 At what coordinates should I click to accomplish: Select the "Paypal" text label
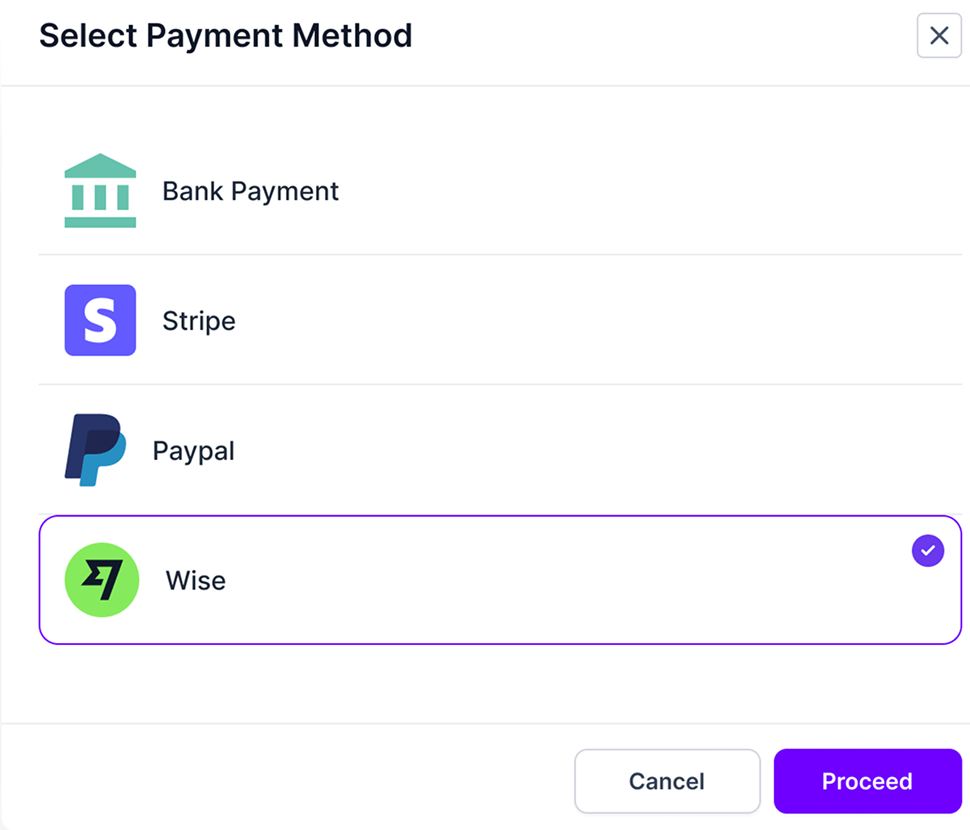(193, 451)
